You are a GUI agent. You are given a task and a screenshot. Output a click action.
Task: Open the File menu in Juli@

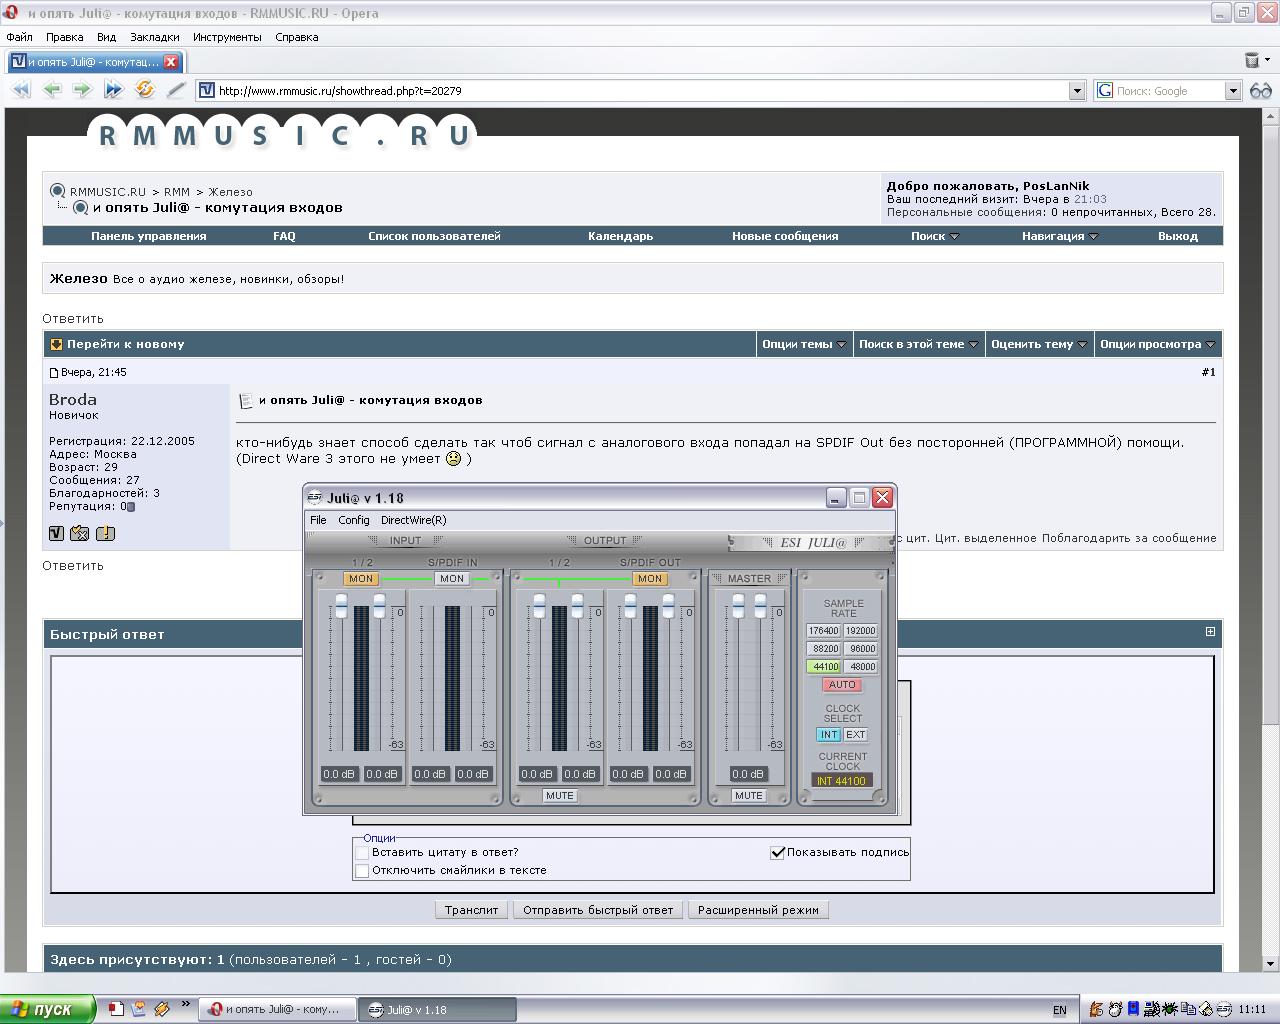click(318, 520)
